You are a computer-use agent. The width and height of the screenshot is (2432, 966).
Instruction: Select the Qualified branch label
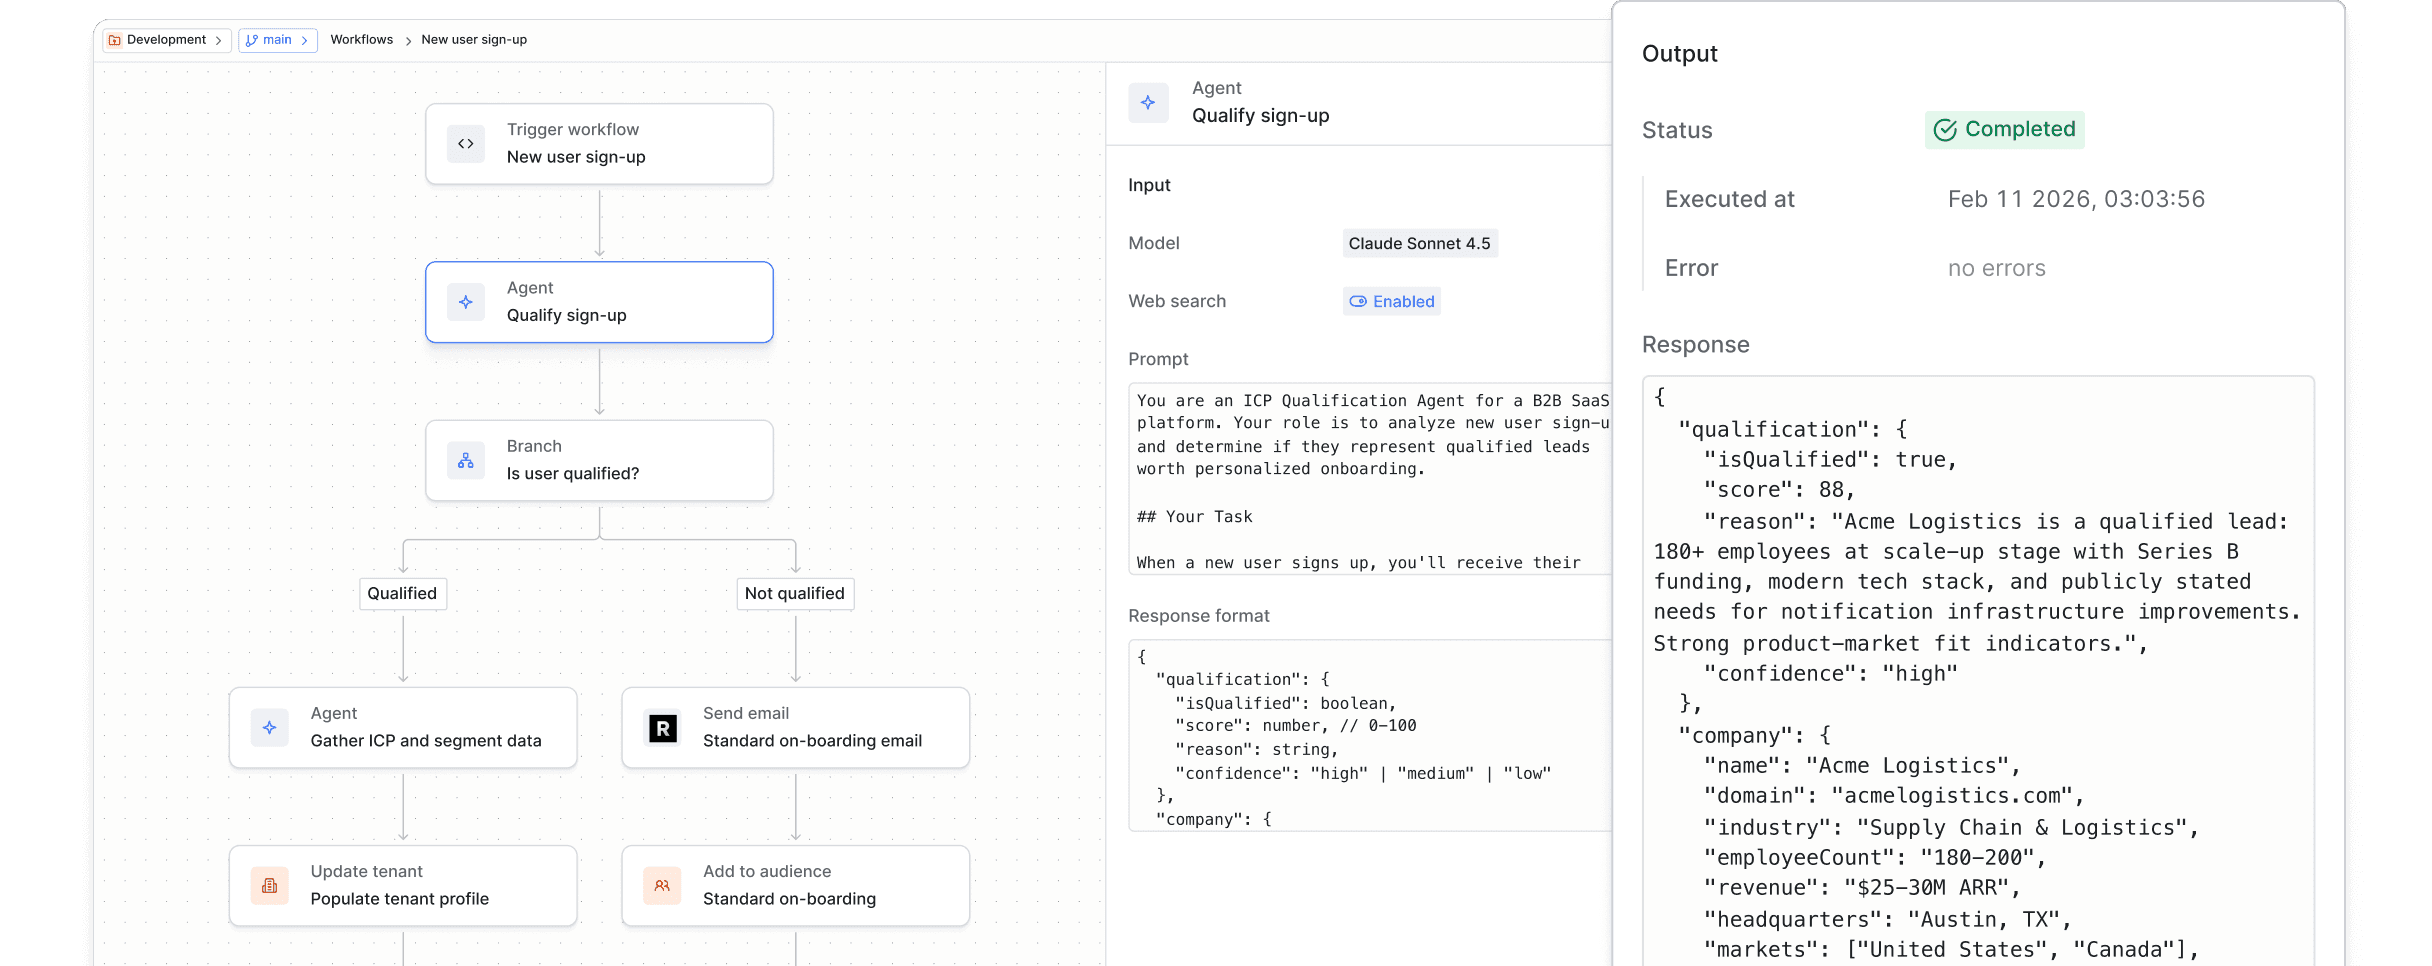click(x=402, y=593)
